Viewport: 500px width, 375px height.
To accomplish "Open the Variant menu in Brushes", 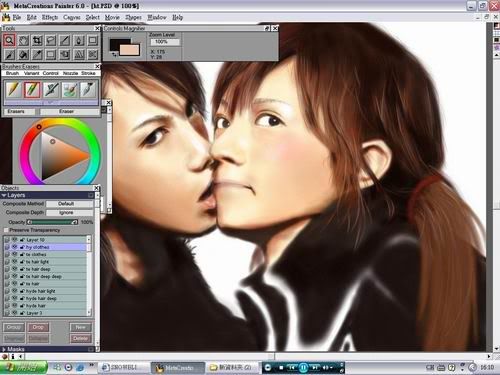I will pyautogui.click(x=32, y=73).
